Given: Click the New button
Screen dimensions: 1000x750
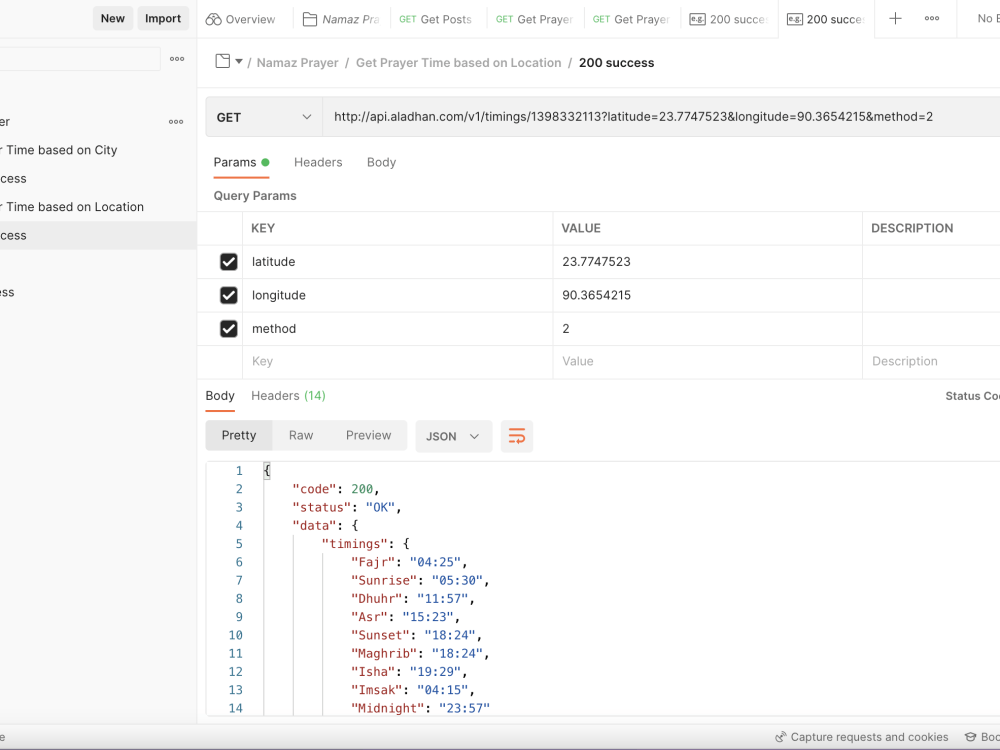Looking at the screenshot, I should 113,18.
